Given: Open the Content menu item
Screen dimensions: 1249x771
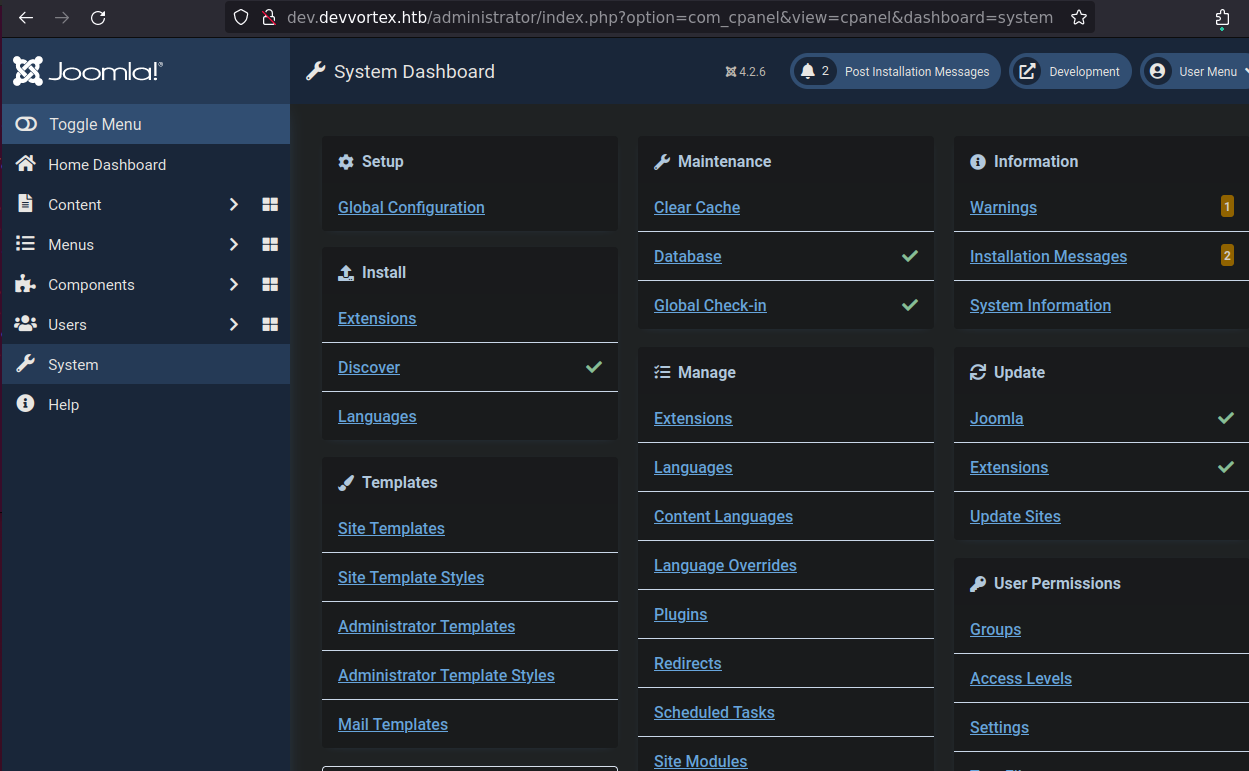Looking at the screenshot, I should point(75,204).
